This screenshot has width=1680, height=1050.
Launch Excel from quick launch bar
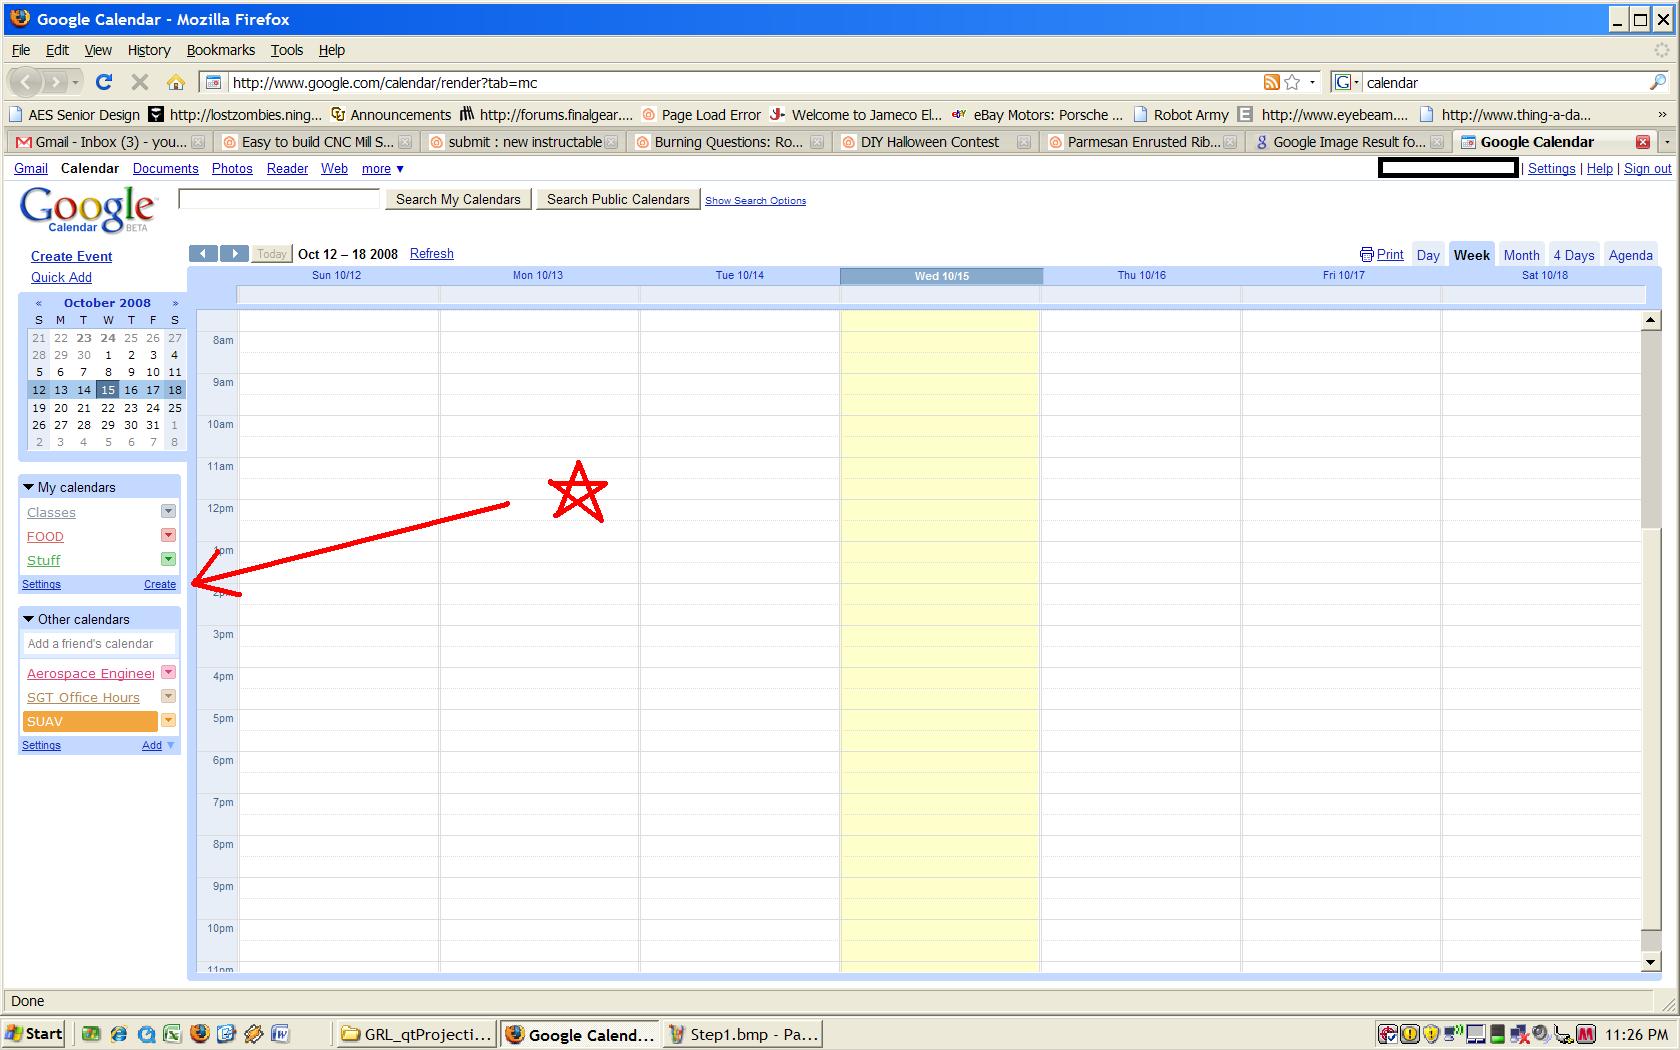tap(172, 1034)
